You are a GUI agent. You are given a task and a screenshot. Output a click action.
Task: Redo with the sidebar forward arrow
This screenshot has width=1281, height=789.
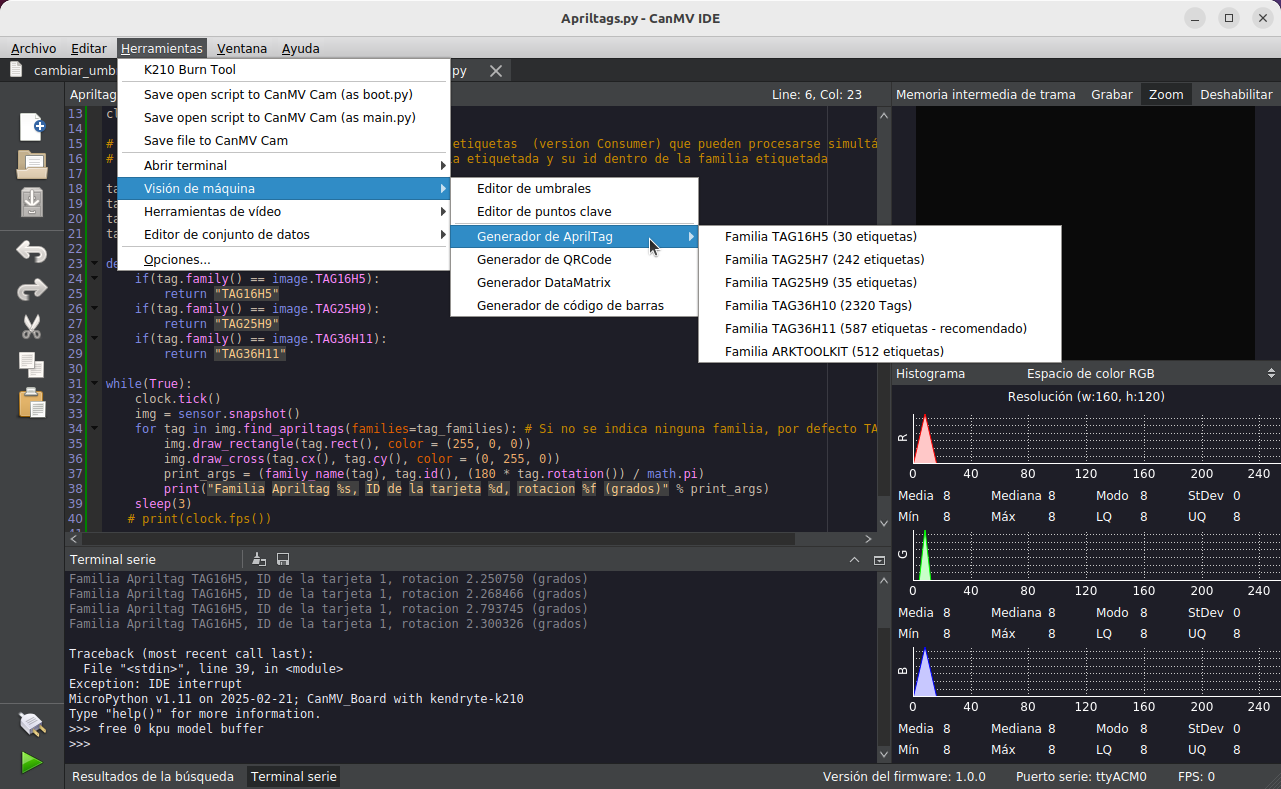click(x=32, y=289)
